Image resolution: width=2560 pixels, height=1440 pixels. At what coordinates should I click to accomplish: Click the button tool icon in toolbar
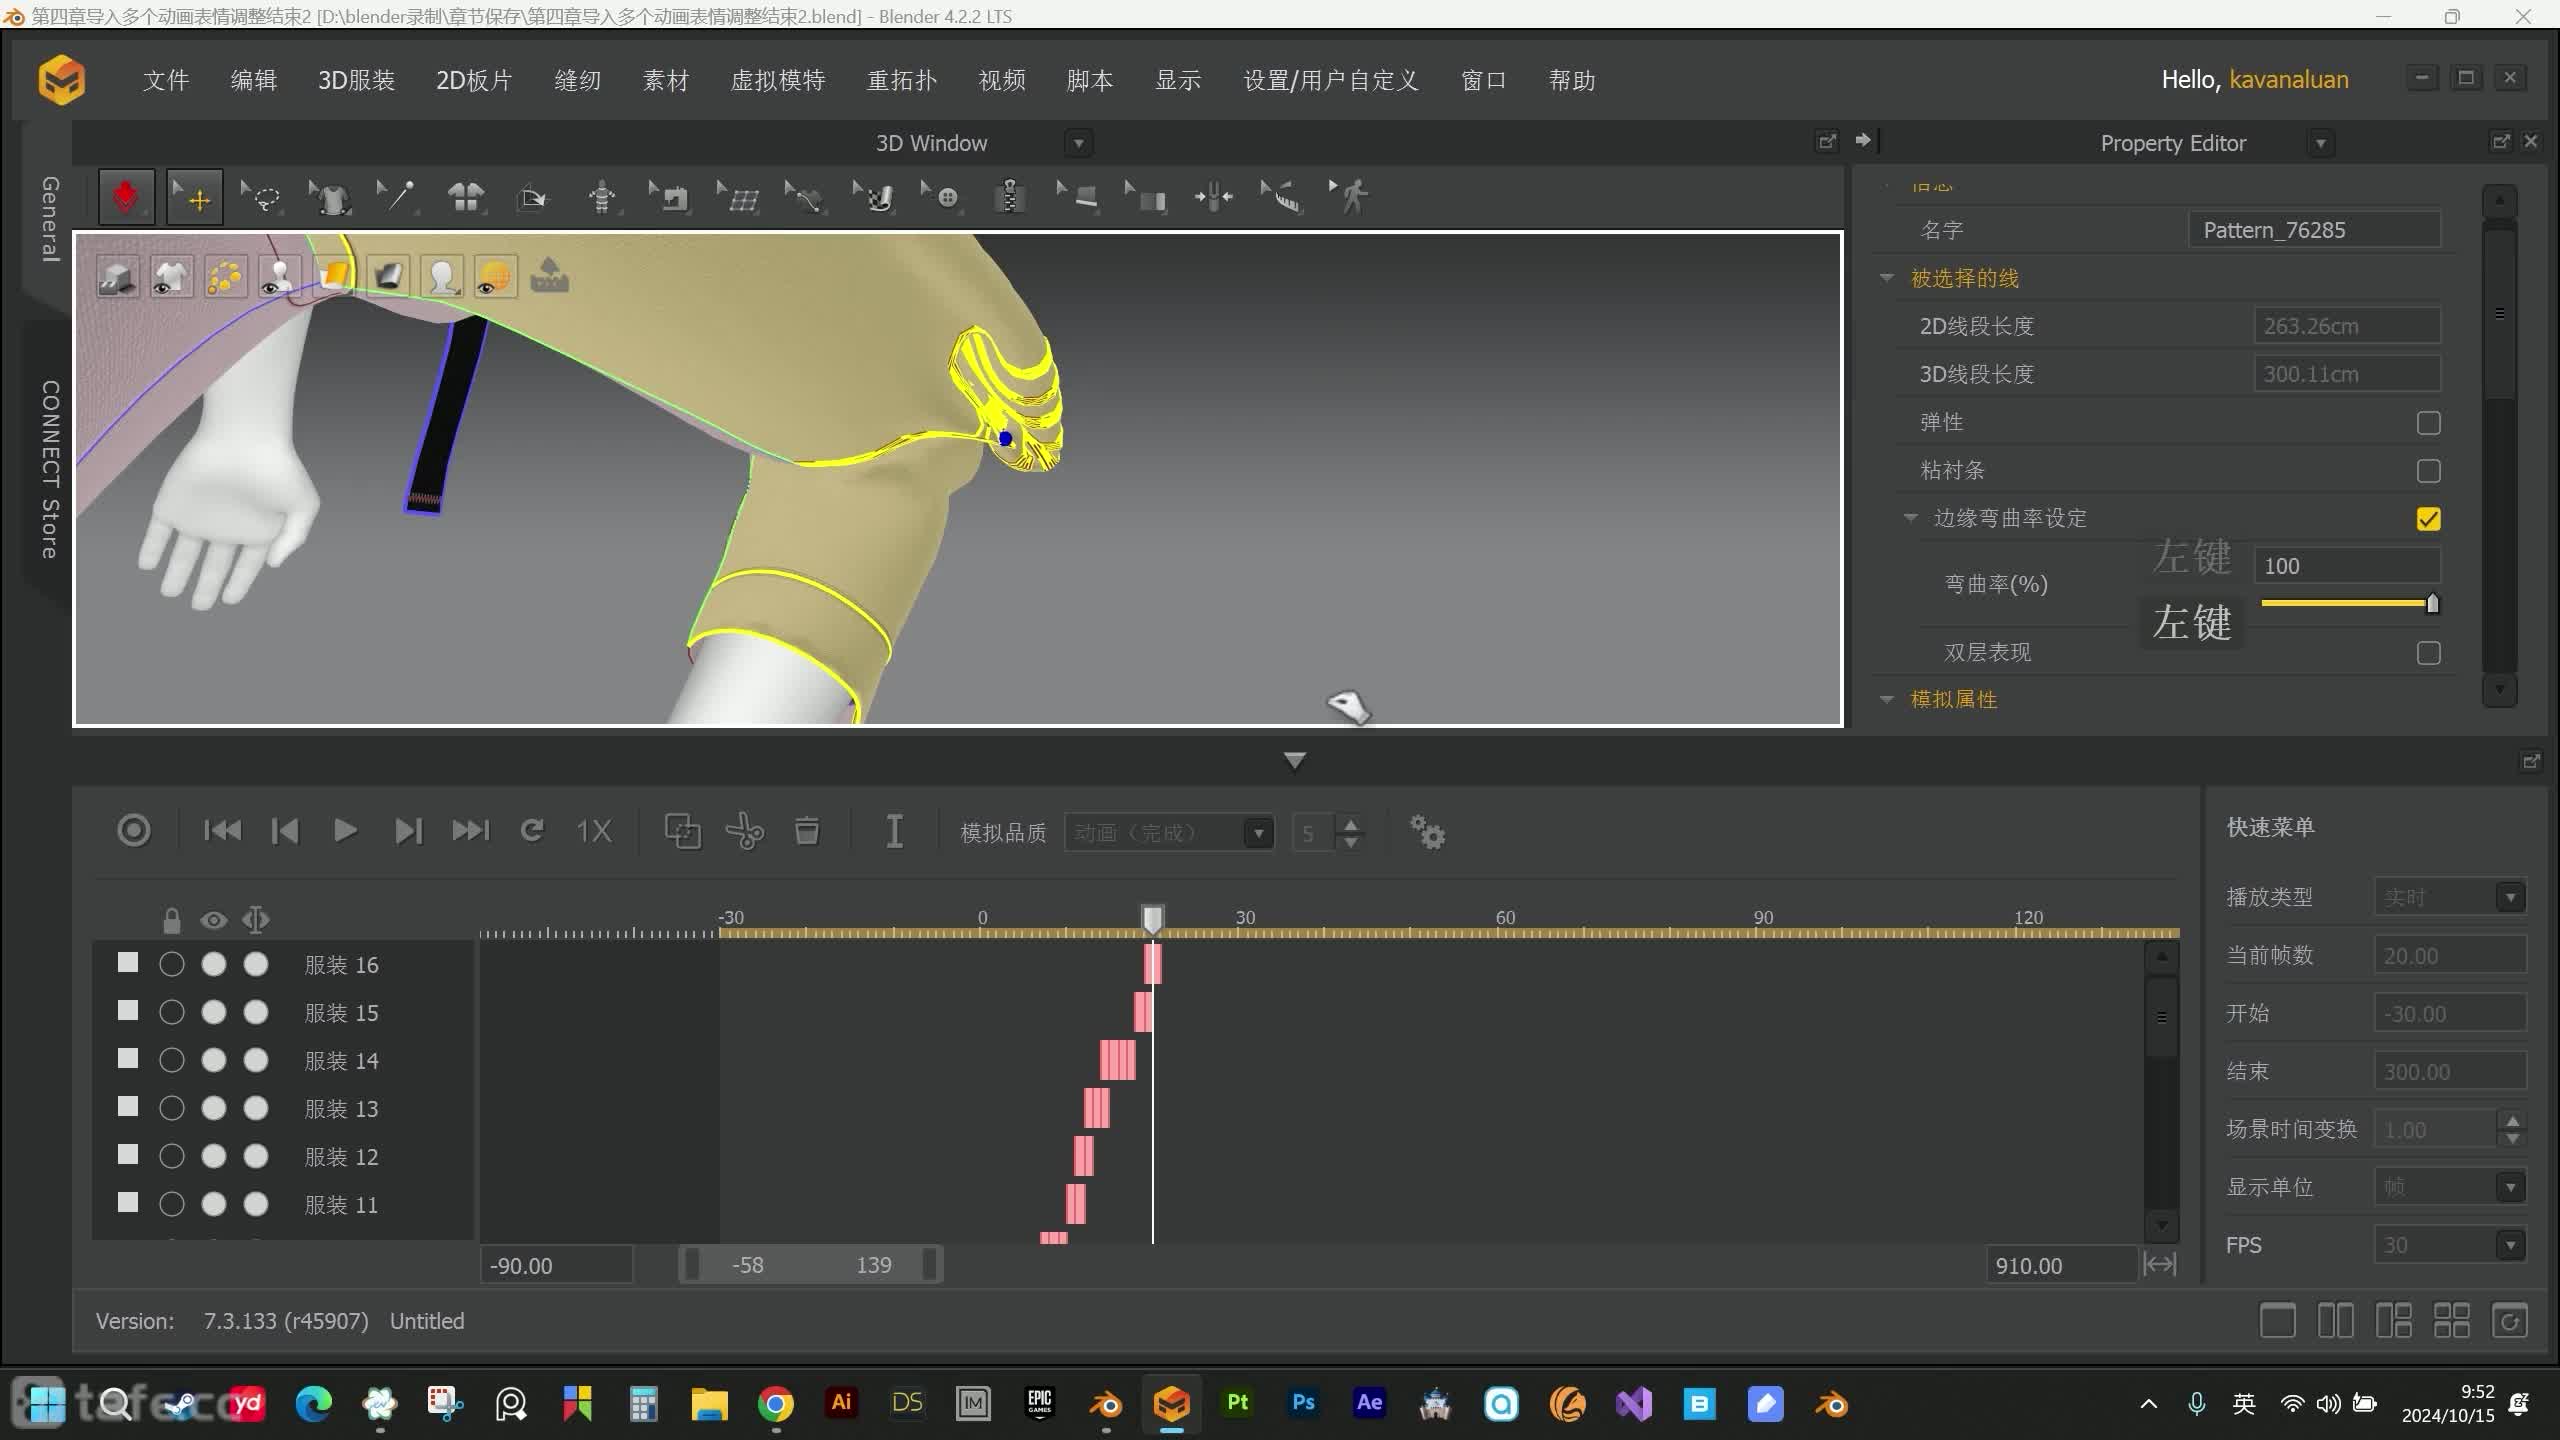tap(942, 196)
